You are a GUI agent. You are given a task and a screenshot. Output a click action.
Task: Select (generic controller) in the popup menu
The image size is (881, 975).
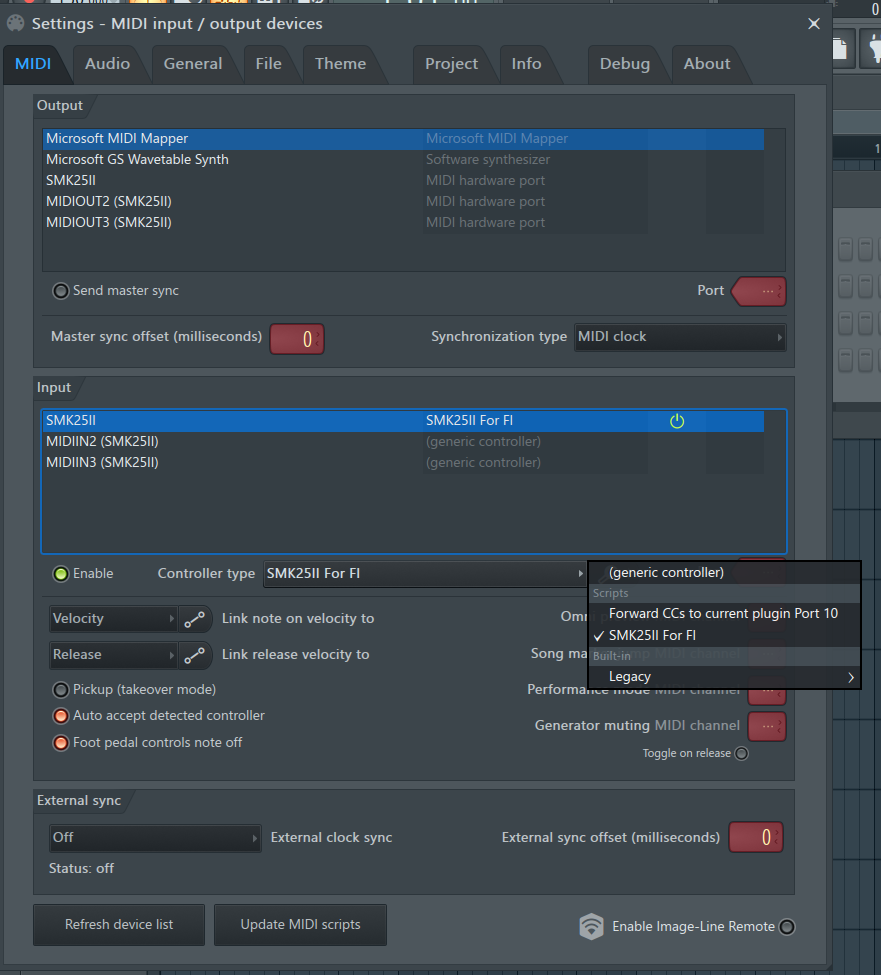point(724,573)
